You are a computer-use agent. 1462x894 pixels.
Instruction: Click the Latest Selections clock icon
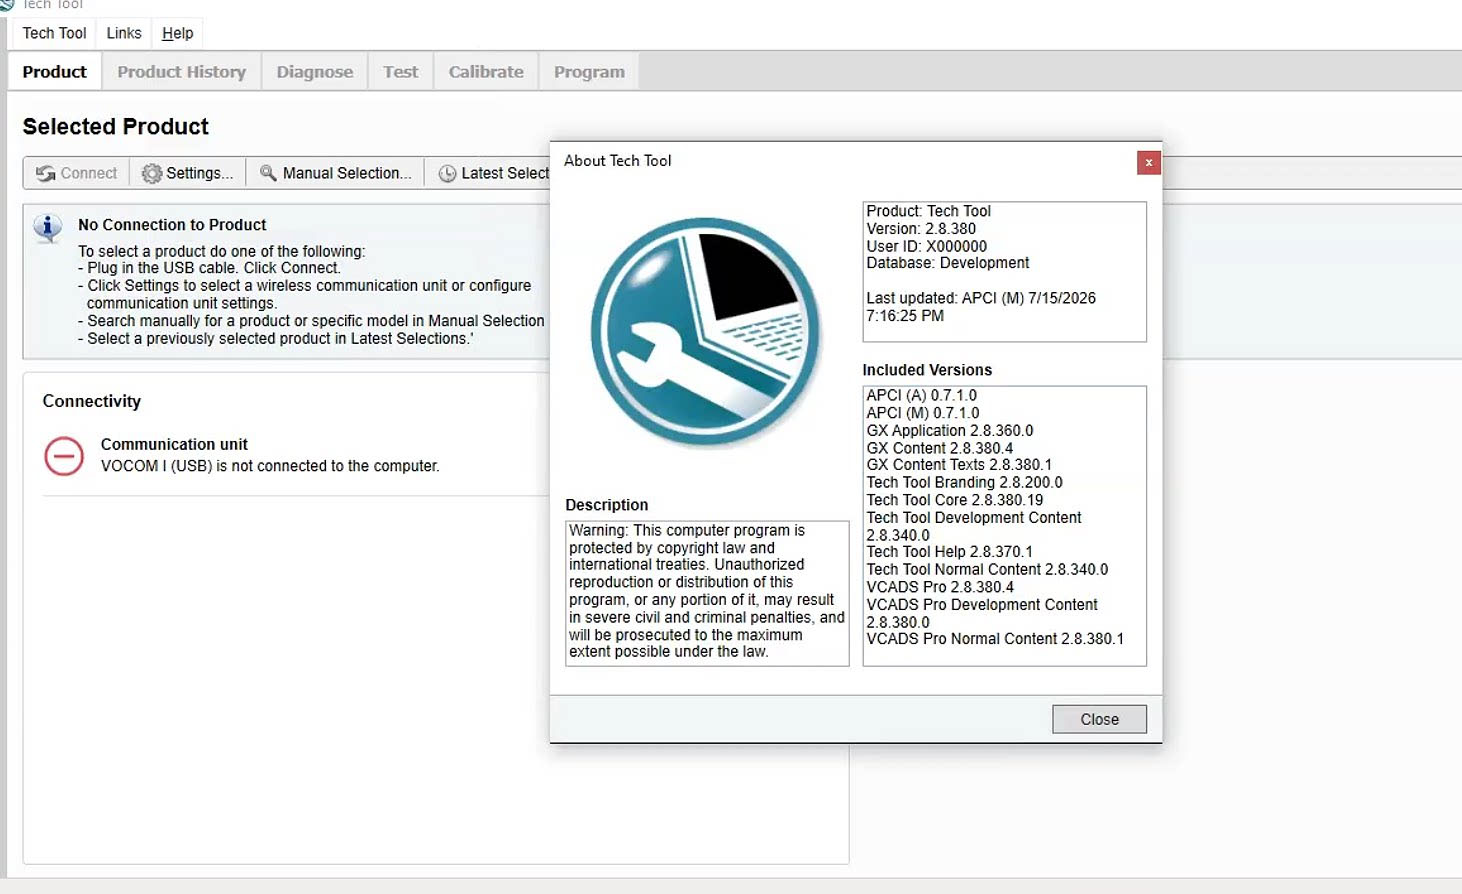click(x=448, y=174)
